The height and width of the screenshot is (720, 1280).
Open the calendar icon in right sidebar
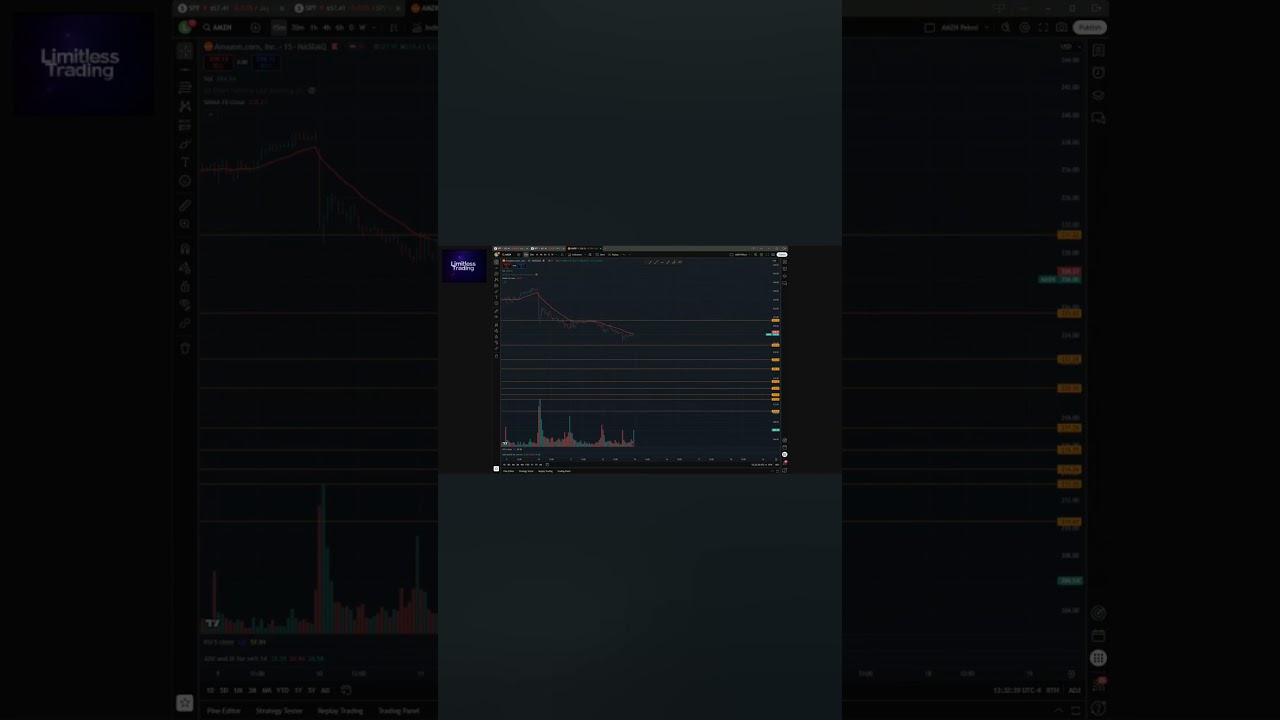click(x=1098, y=636)
